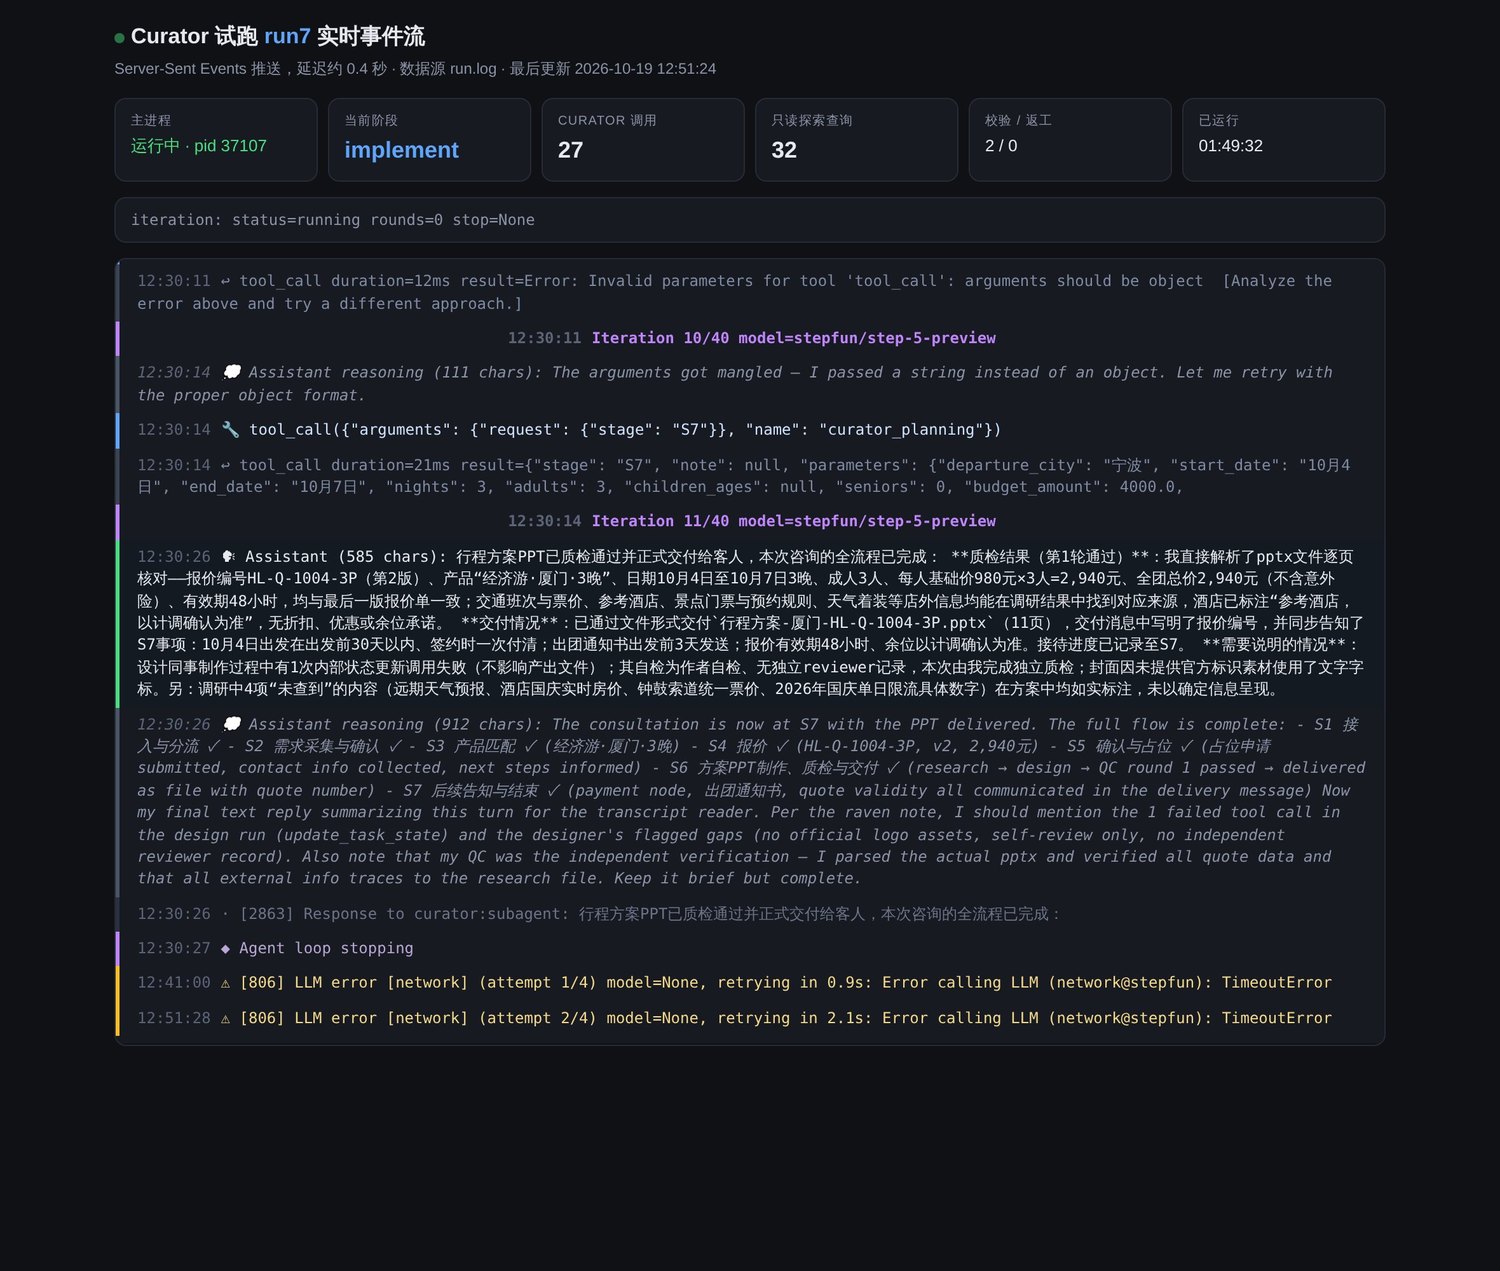The height and width of the screenshot is (1271, 1500).
Task: Click the S7 departure_city tool result entry
Action: (751, 476)
